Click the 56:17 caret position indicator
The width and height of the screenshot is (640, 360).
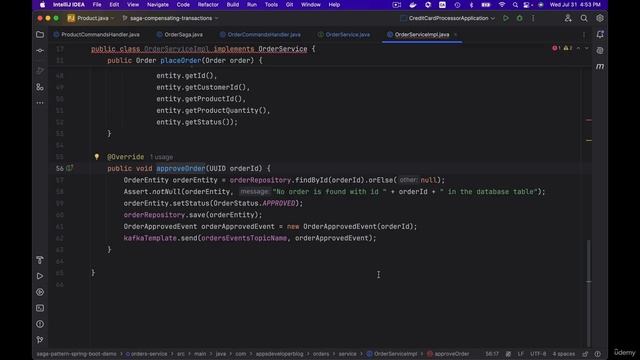(x=492, y=354)
